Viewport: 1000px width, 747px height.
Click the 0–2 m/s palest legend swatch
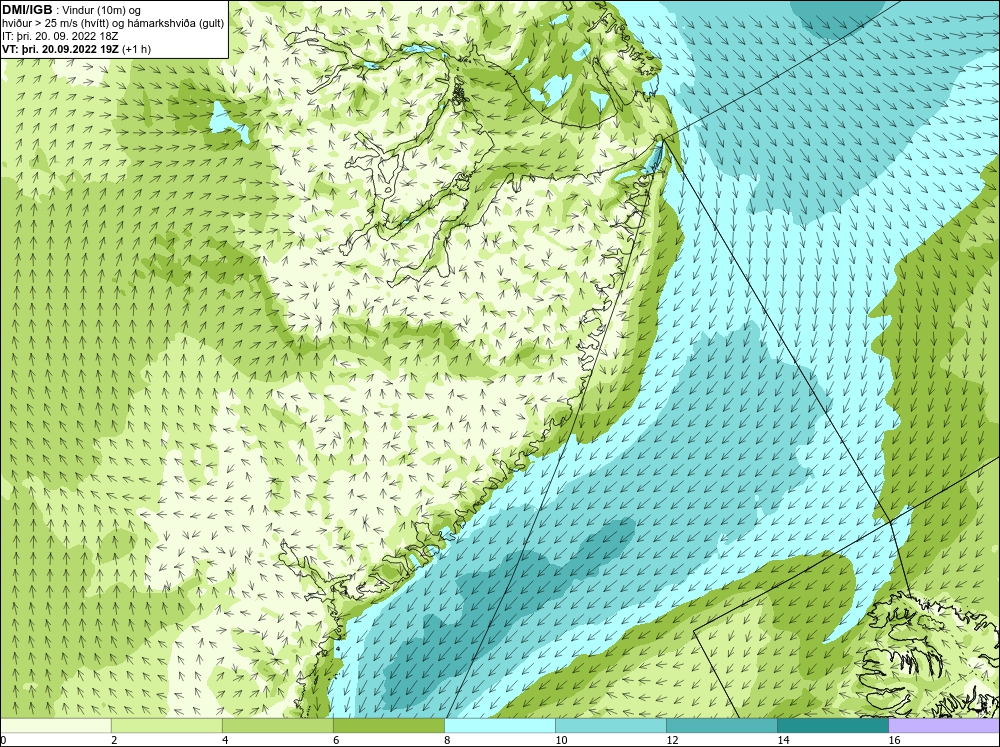[56, 726]
